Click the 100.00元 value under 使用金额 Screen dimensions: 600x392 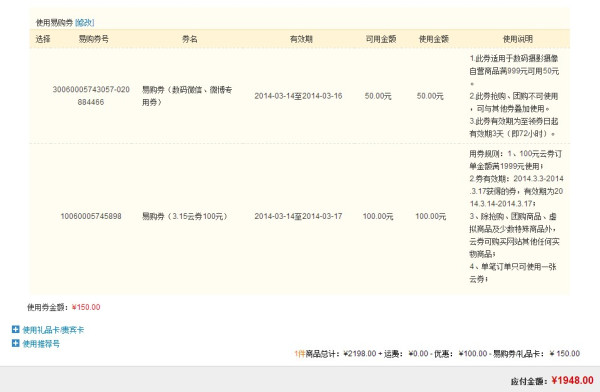point(431,216)
